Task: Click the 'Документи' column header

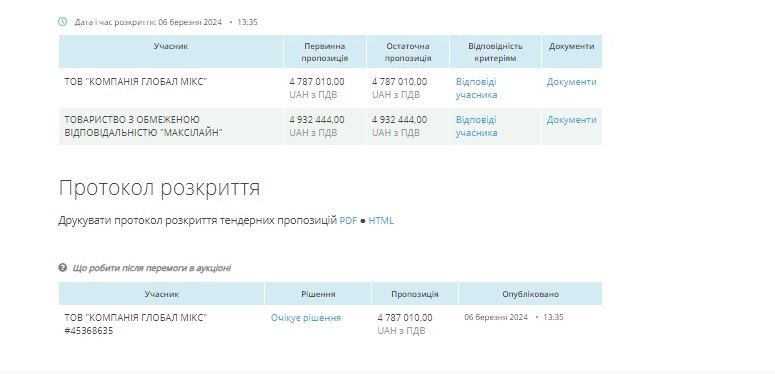Action: pyautogui.click(x=571, y=51)
